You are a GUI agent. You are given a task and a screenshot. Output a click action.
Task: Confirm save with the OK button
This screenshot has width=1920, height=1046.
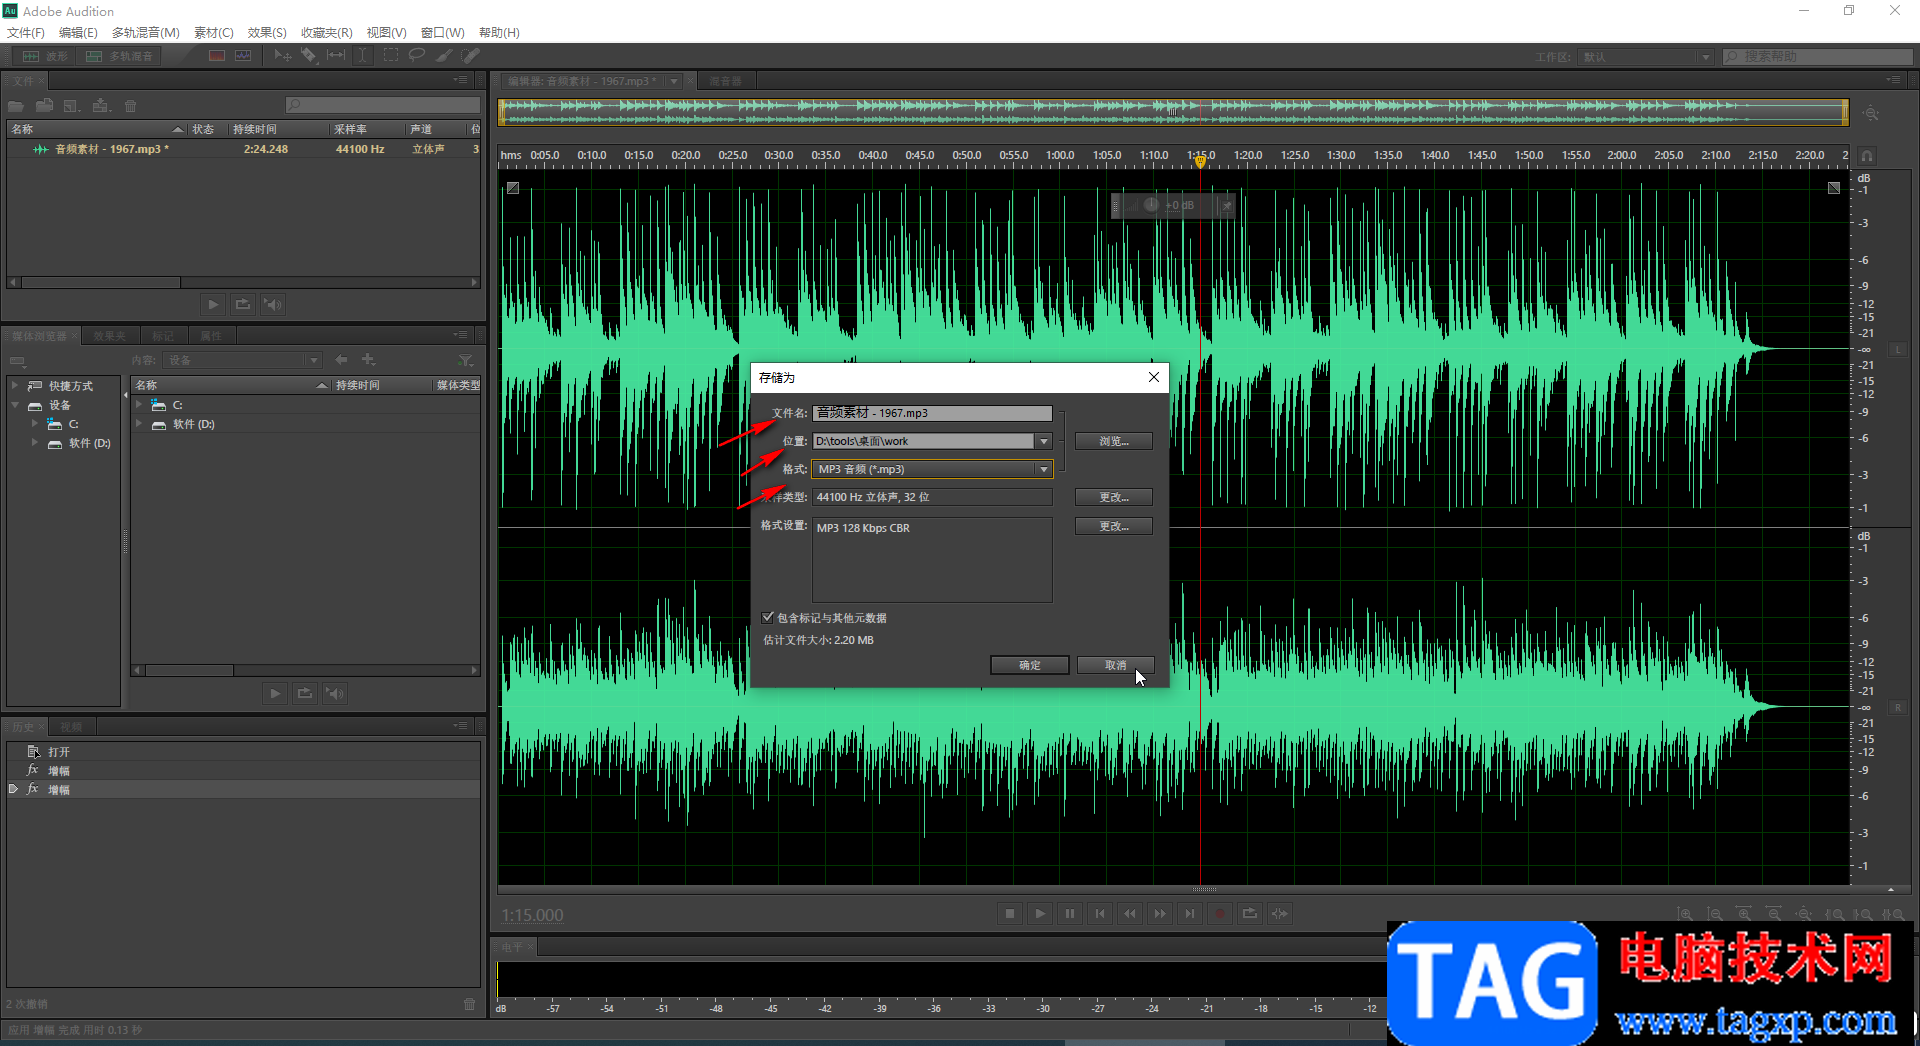1029,665
